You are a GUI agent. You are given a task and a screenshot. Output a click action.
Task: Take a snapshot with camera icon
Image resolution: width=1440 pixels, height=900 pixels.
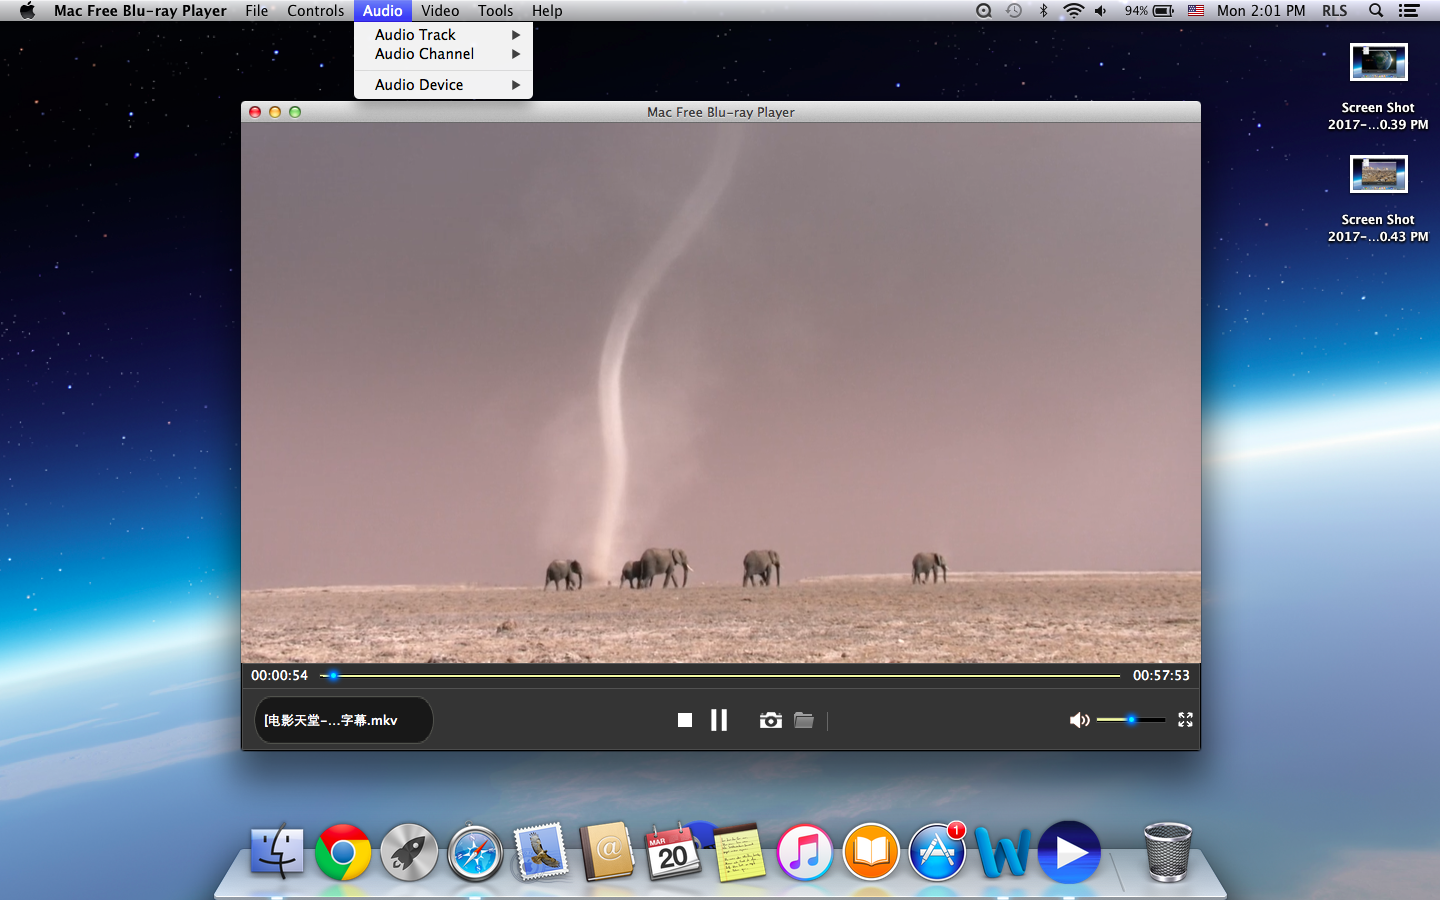[x=770, y=720]
